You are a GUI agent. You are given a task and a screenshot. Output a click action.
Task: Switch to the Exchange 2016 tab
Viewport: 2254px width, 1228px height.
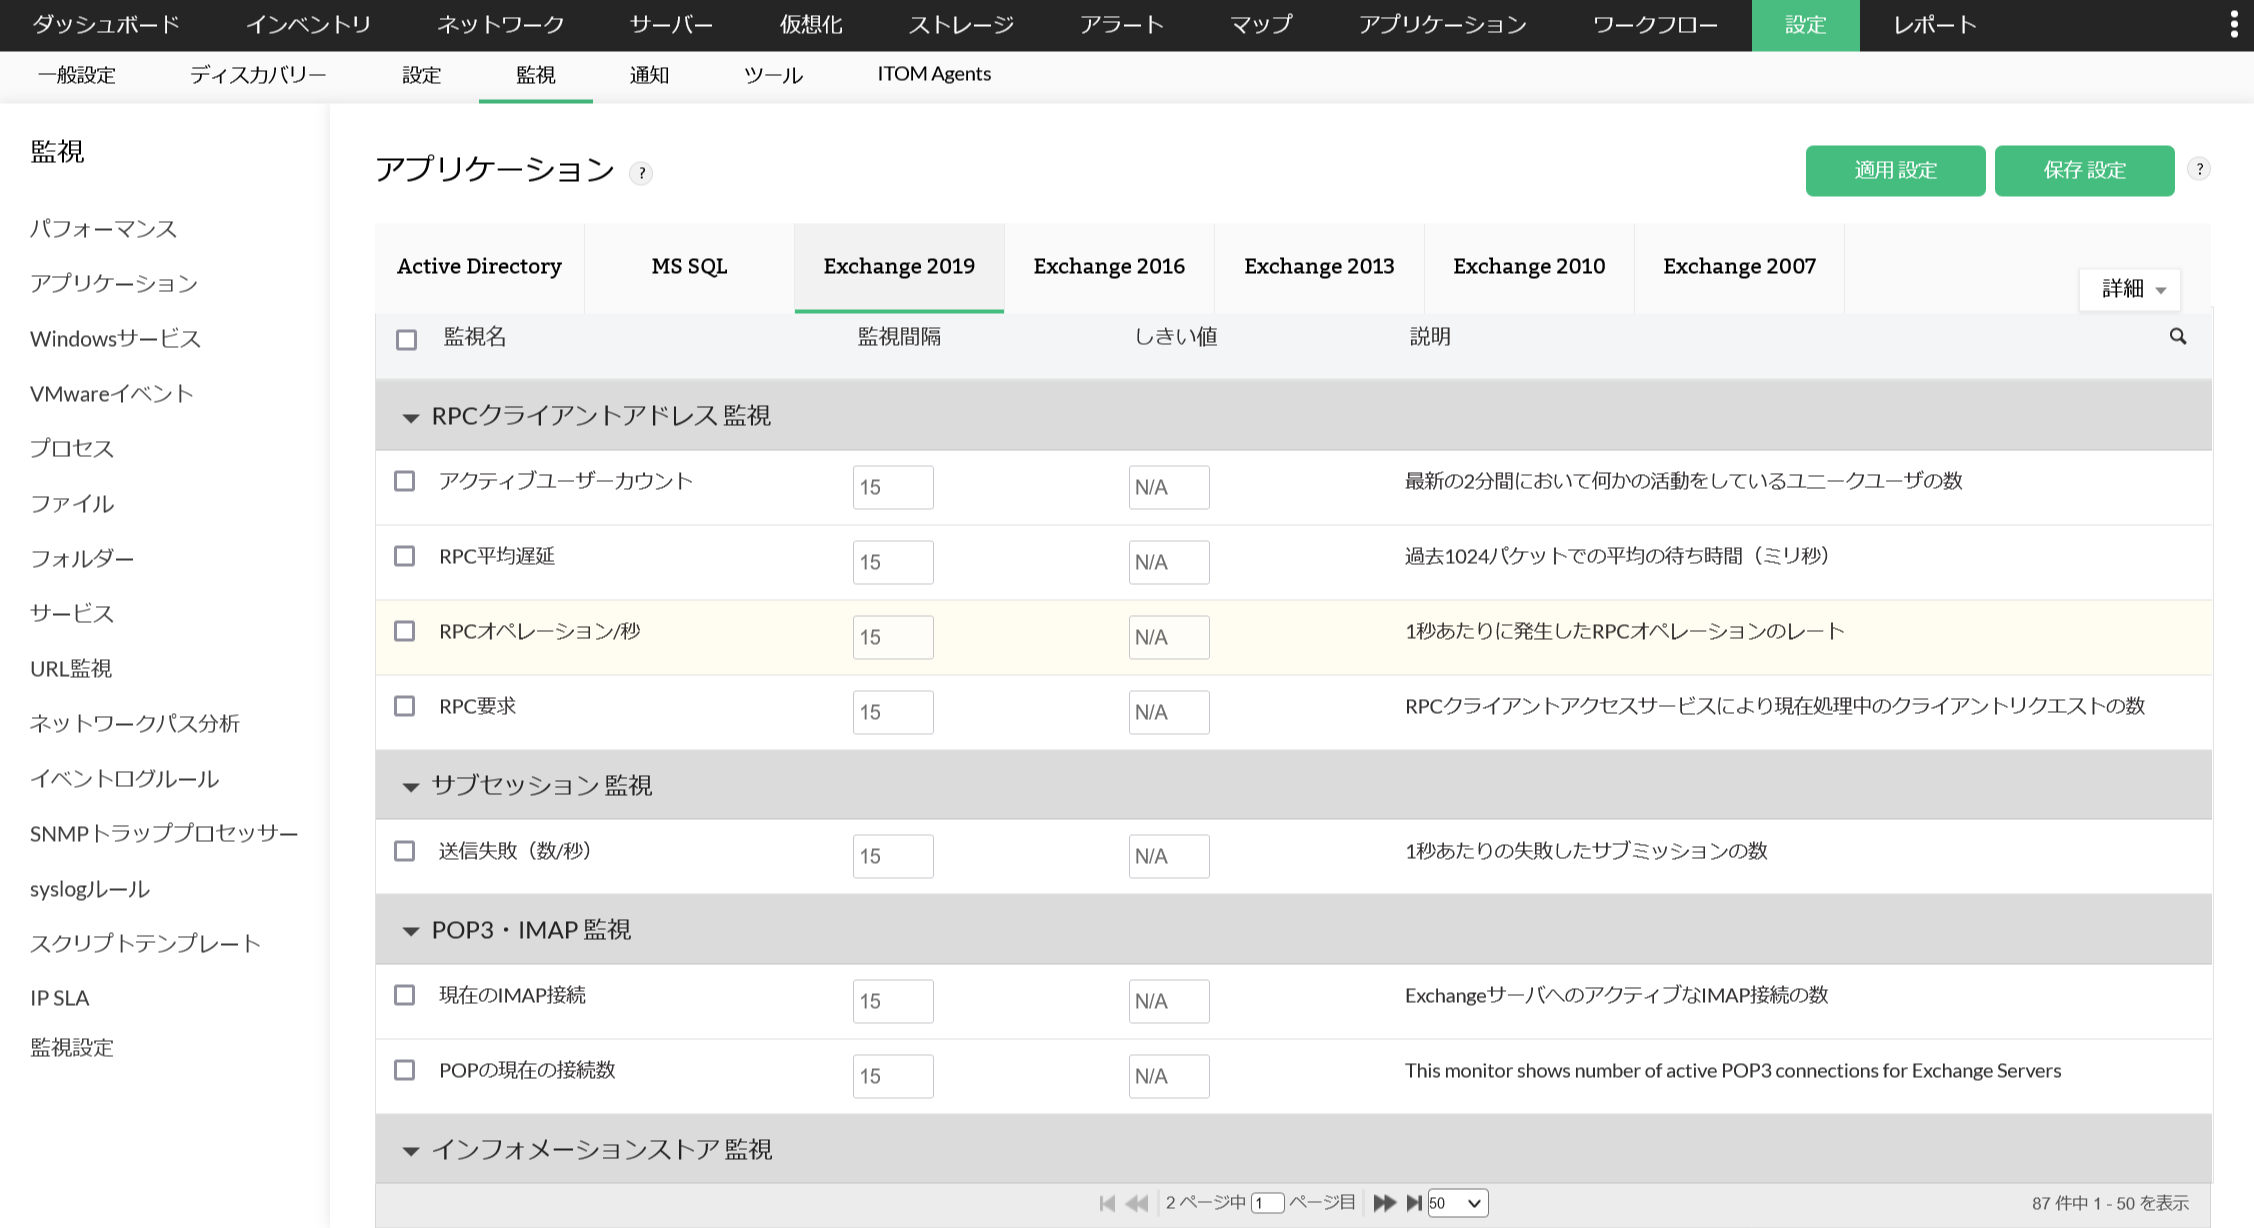[x=1109, y=267]
